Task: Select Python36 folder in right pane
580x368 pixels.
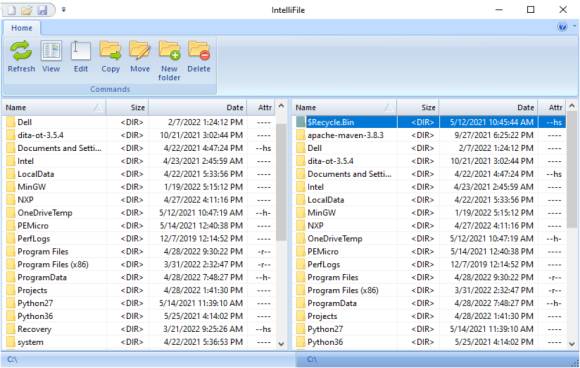Action: pos(431,342)
